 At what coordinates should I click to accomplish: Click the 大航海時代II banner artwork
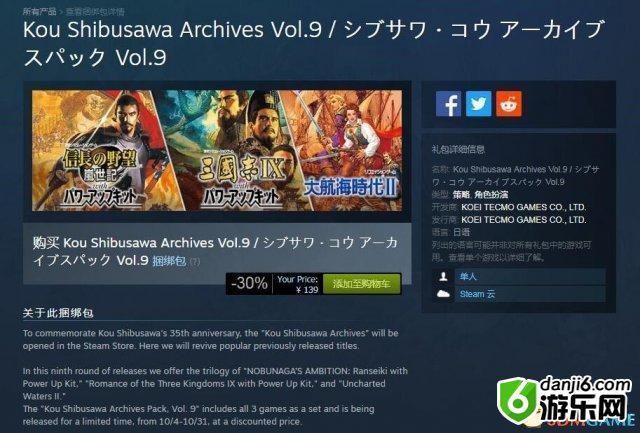tap(351, 150)
